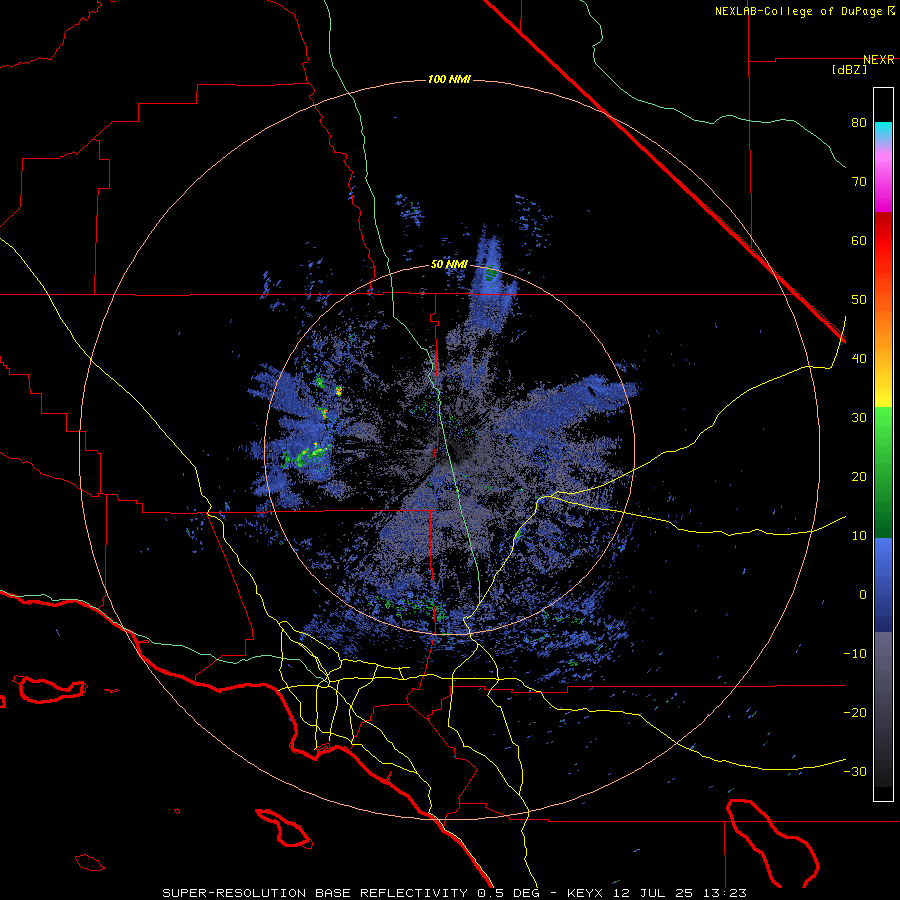
Task: Click the -20 value on the dBZ scale
Action: click(855, 713)
